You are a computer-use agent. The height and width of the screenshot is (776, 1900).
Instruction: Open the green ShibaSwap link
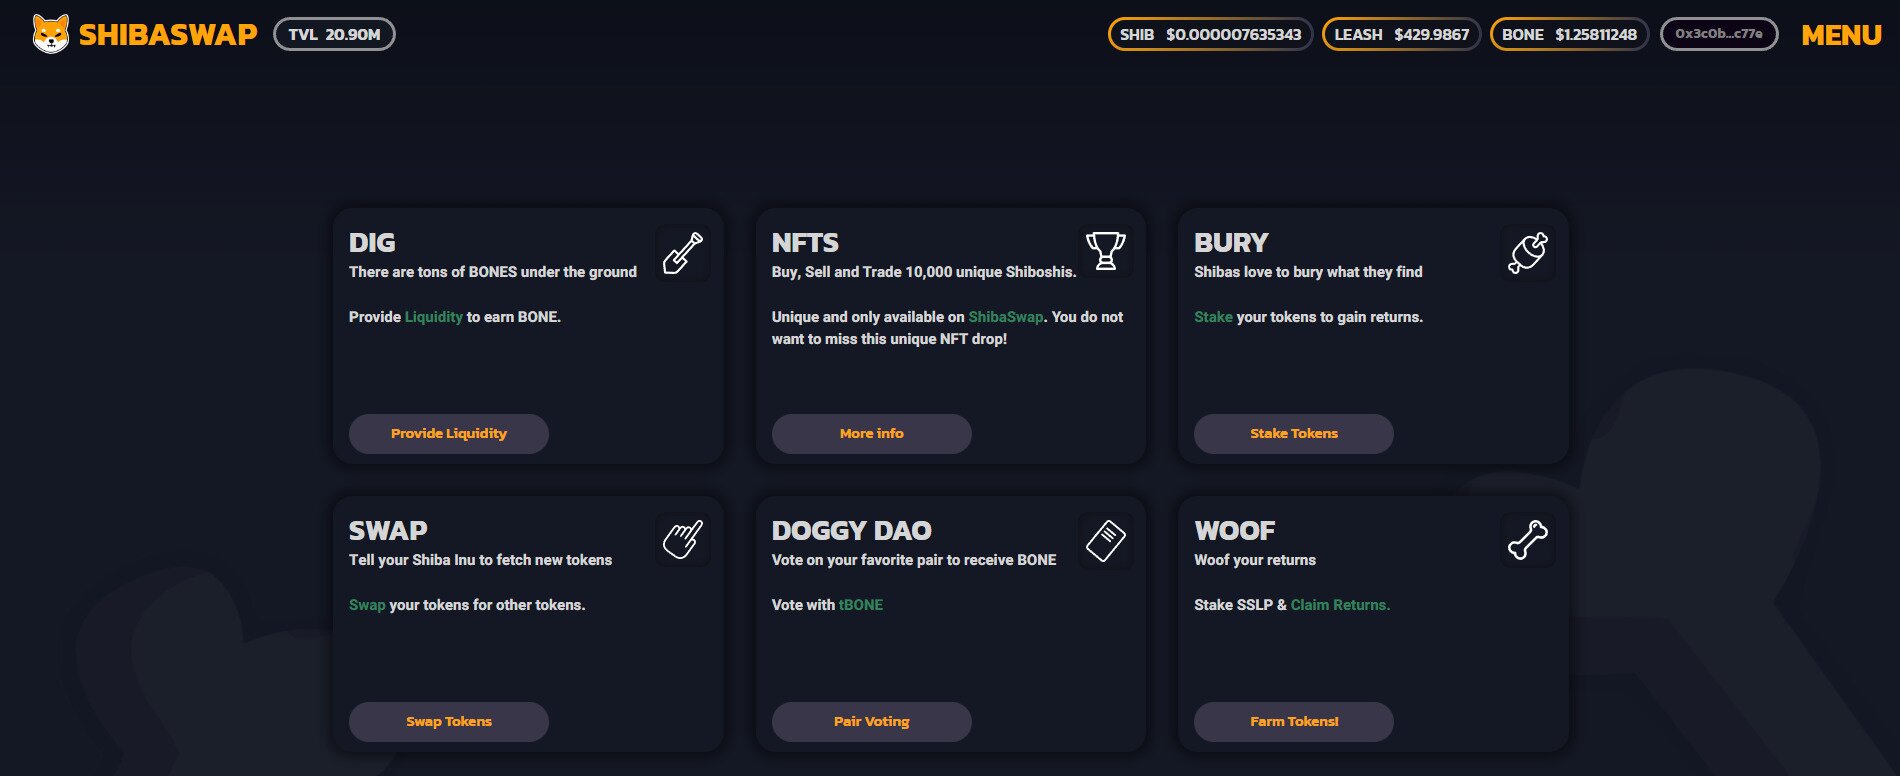click(x=1006, y=317)
